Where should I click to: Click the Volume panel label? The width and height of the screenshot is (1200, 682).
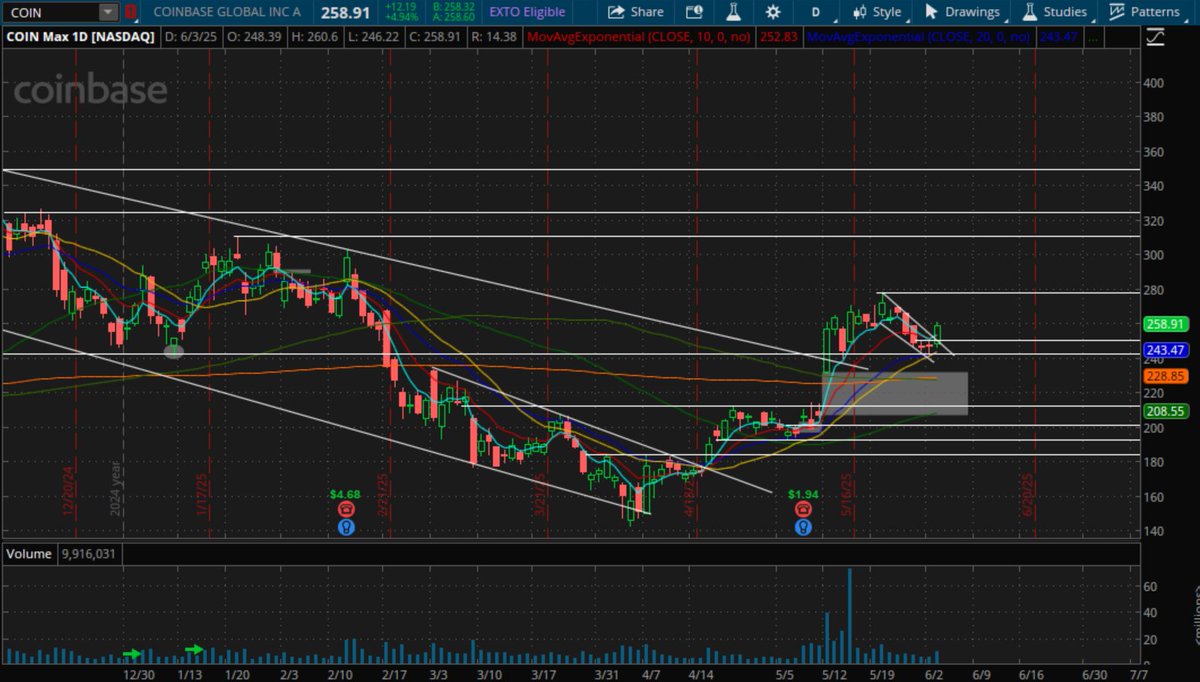(x=28, y=553)
